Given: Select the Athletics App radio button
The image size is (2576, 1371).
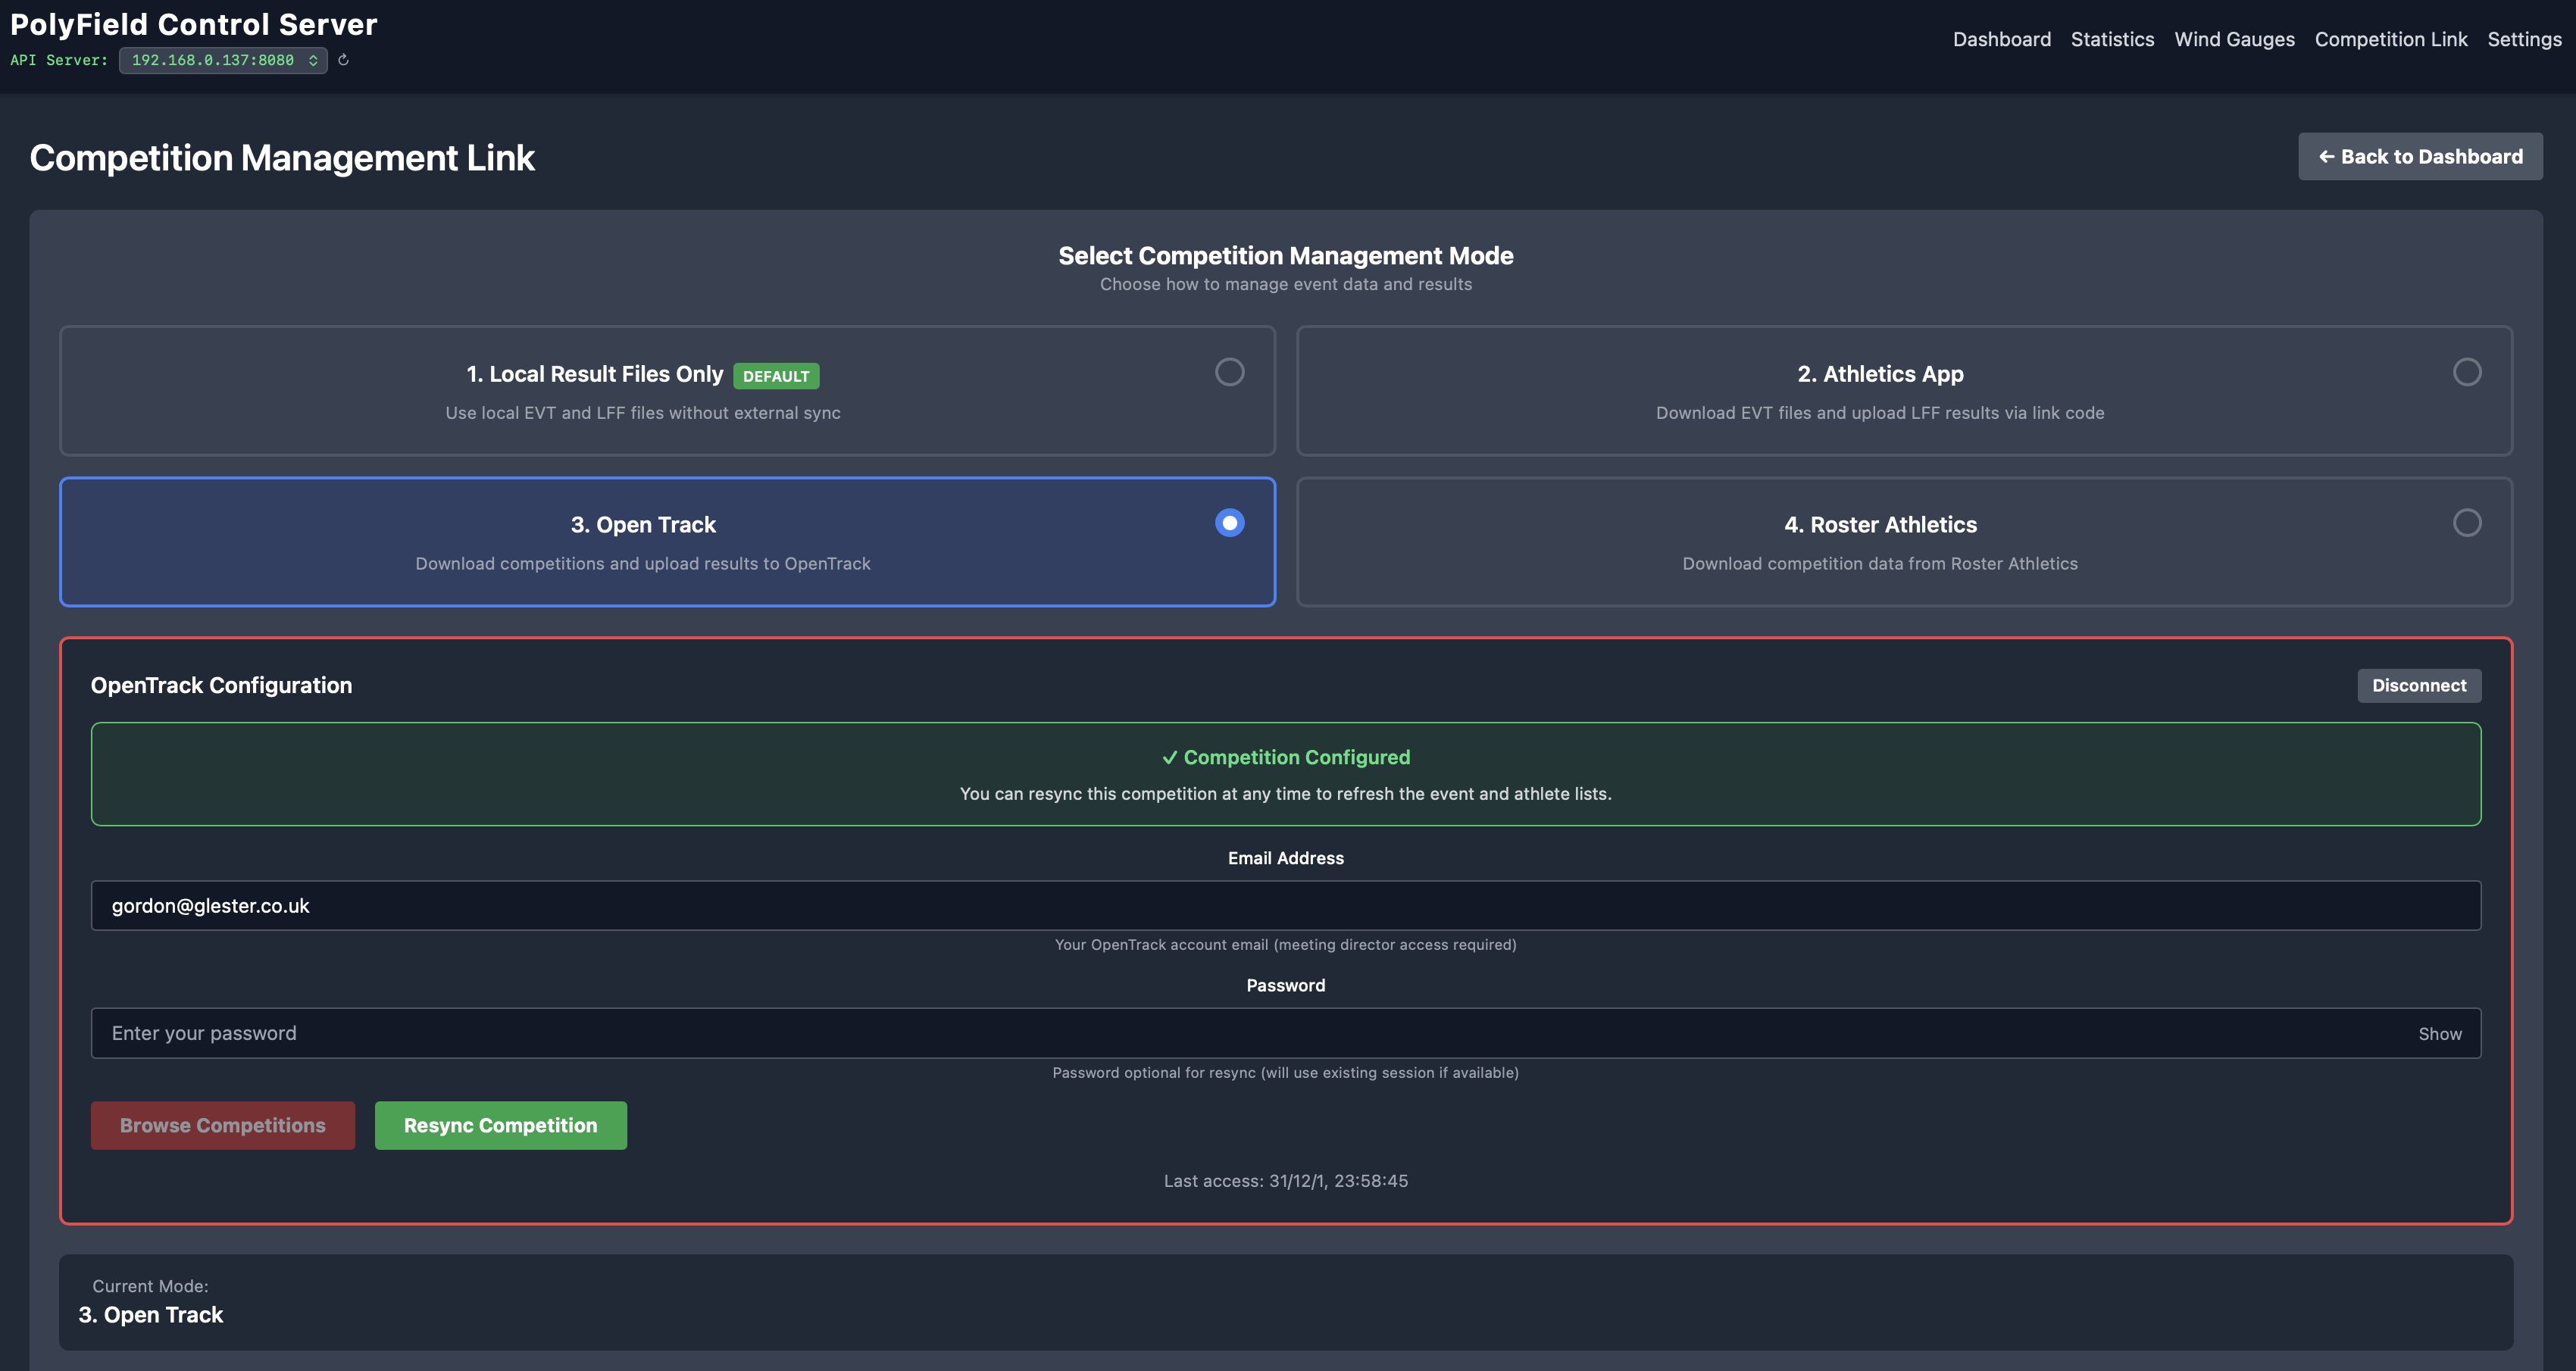Looking at the screenshot, I should click(2466, 372).
